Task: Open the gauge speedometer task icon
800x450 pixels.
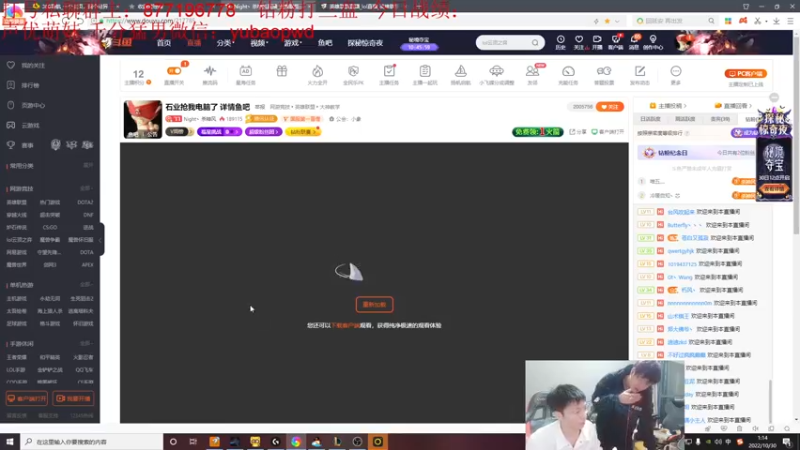Action: (x=568, y=71)
